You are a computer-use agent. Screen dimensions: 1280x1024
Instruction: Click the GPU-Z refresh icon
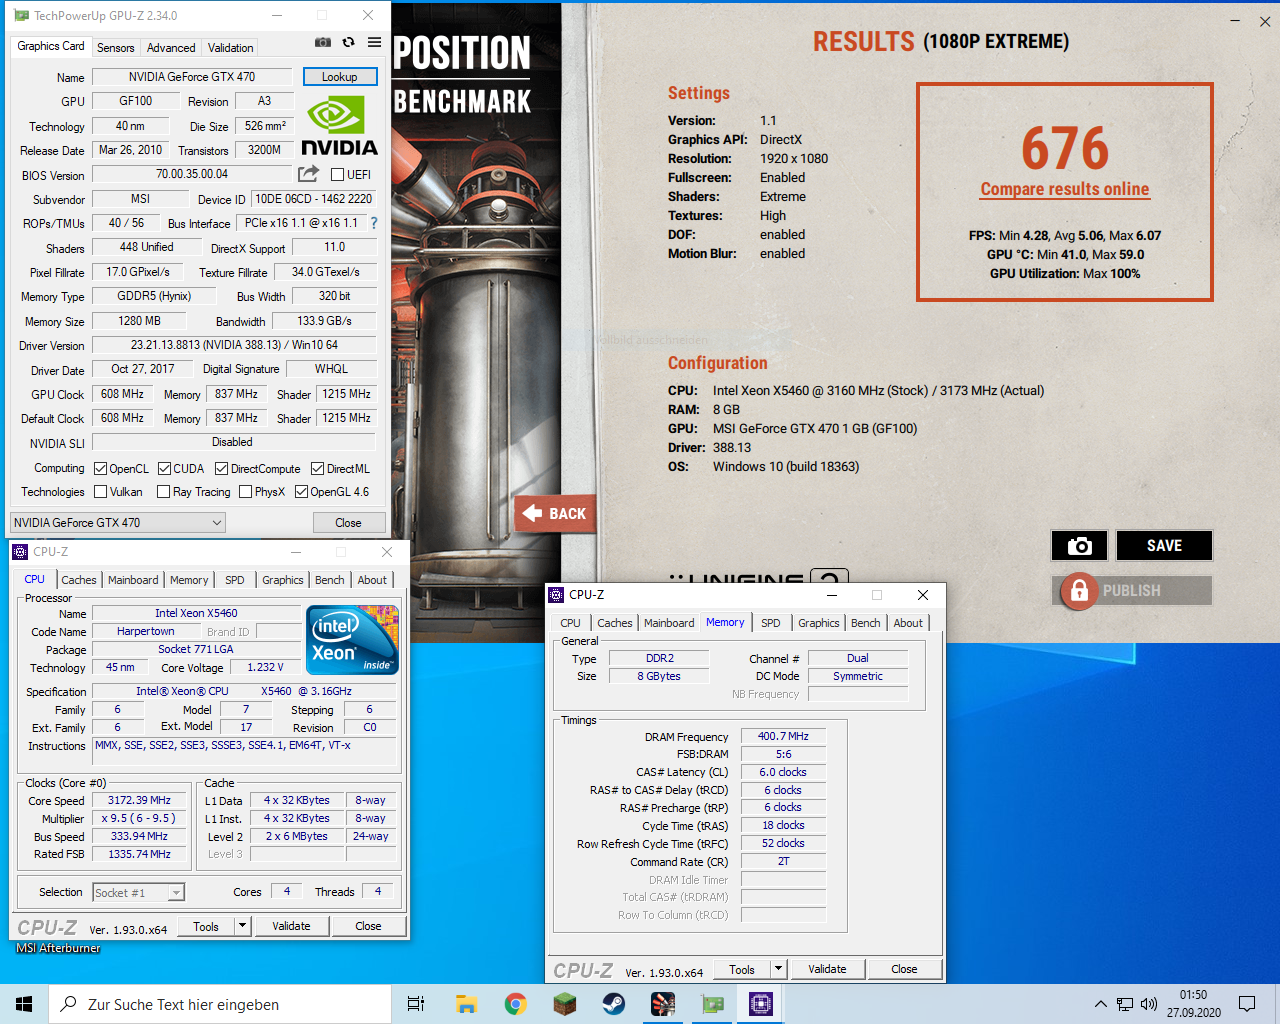(348, 42)
